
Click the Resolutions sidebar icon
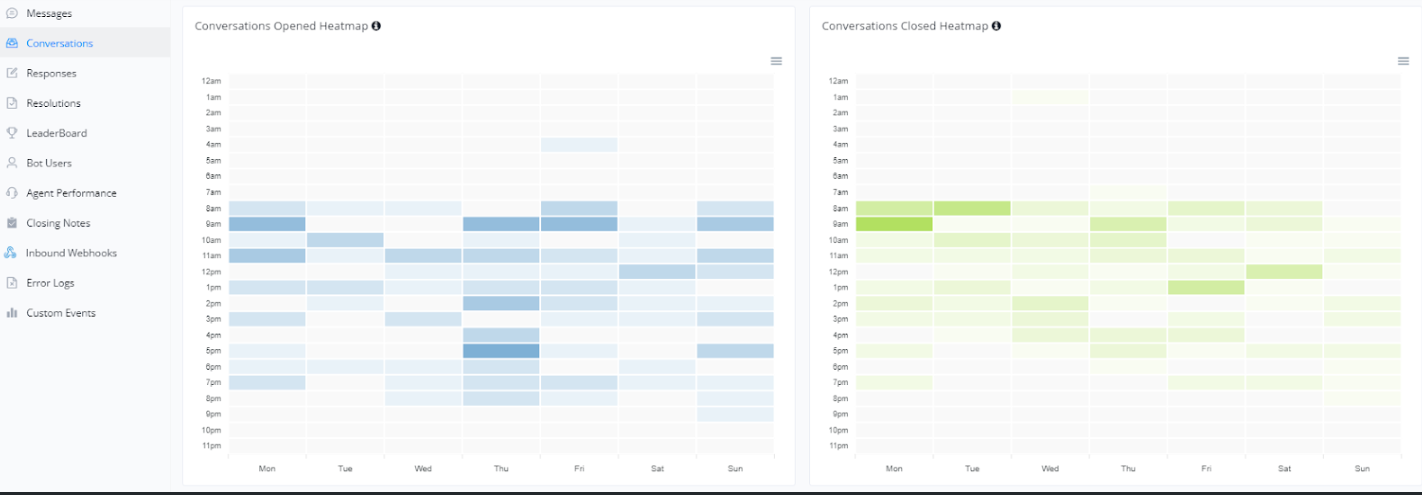click(12, 103)
